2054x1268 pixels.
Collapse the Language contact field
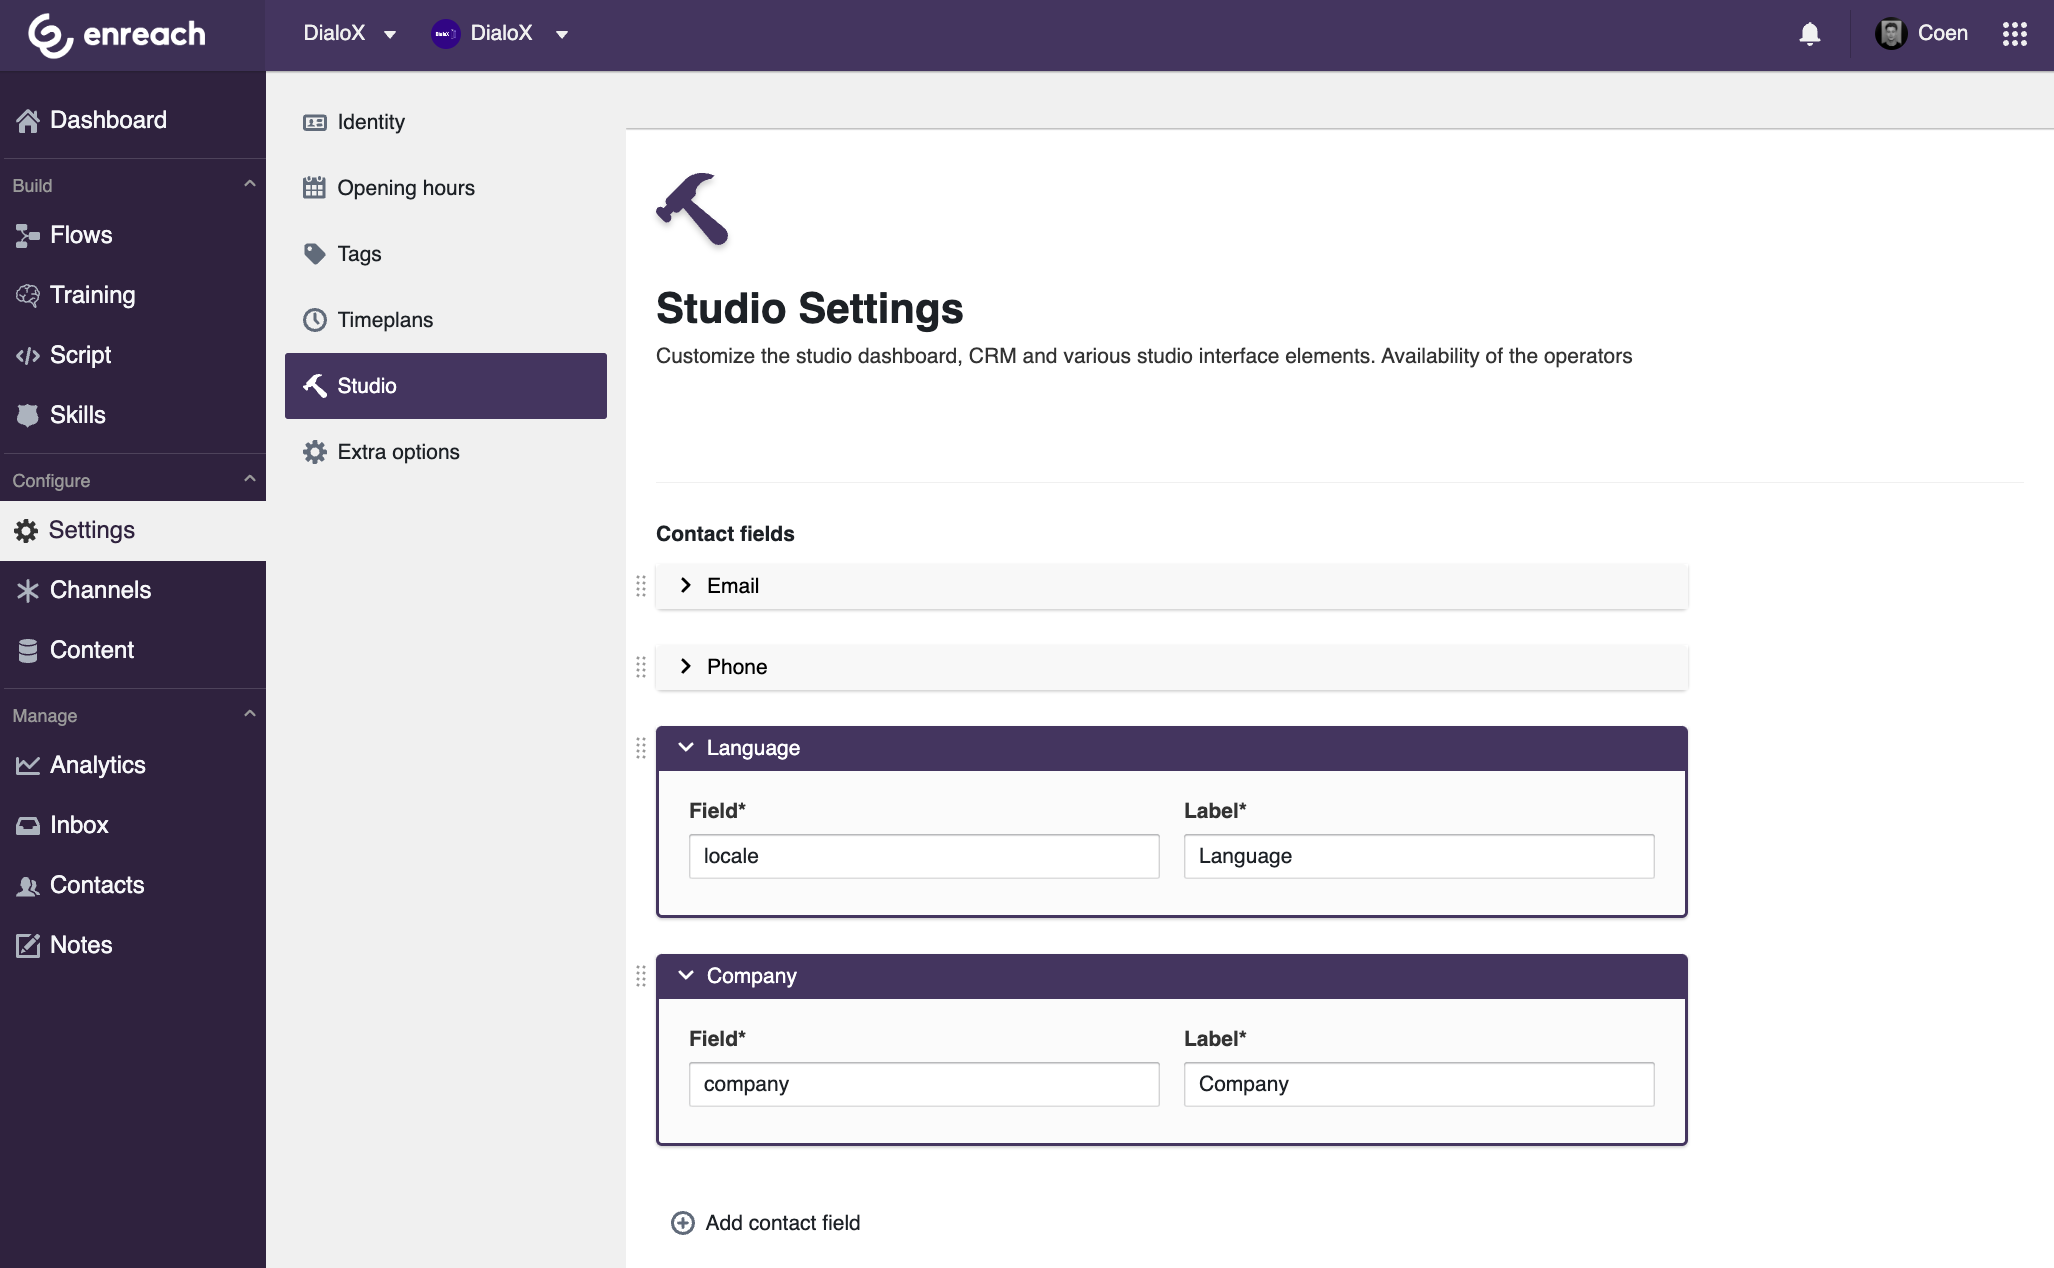point(686,748)
